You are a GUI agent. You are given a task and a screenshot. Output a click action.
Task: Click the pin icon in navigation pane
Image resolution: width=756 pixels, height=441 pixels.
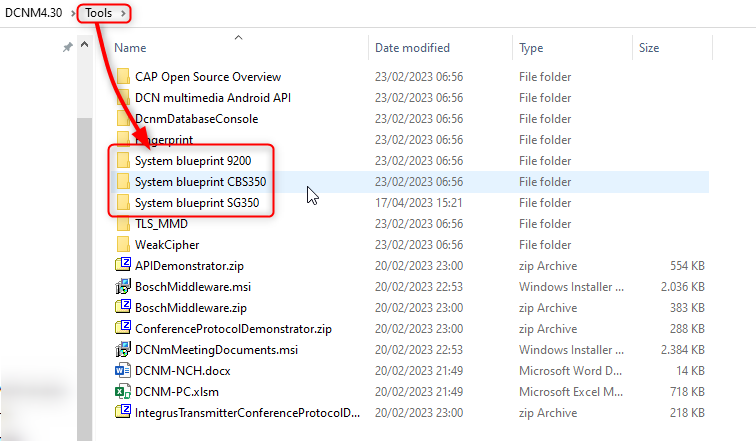pyautogui.click(x=68, y=47)
